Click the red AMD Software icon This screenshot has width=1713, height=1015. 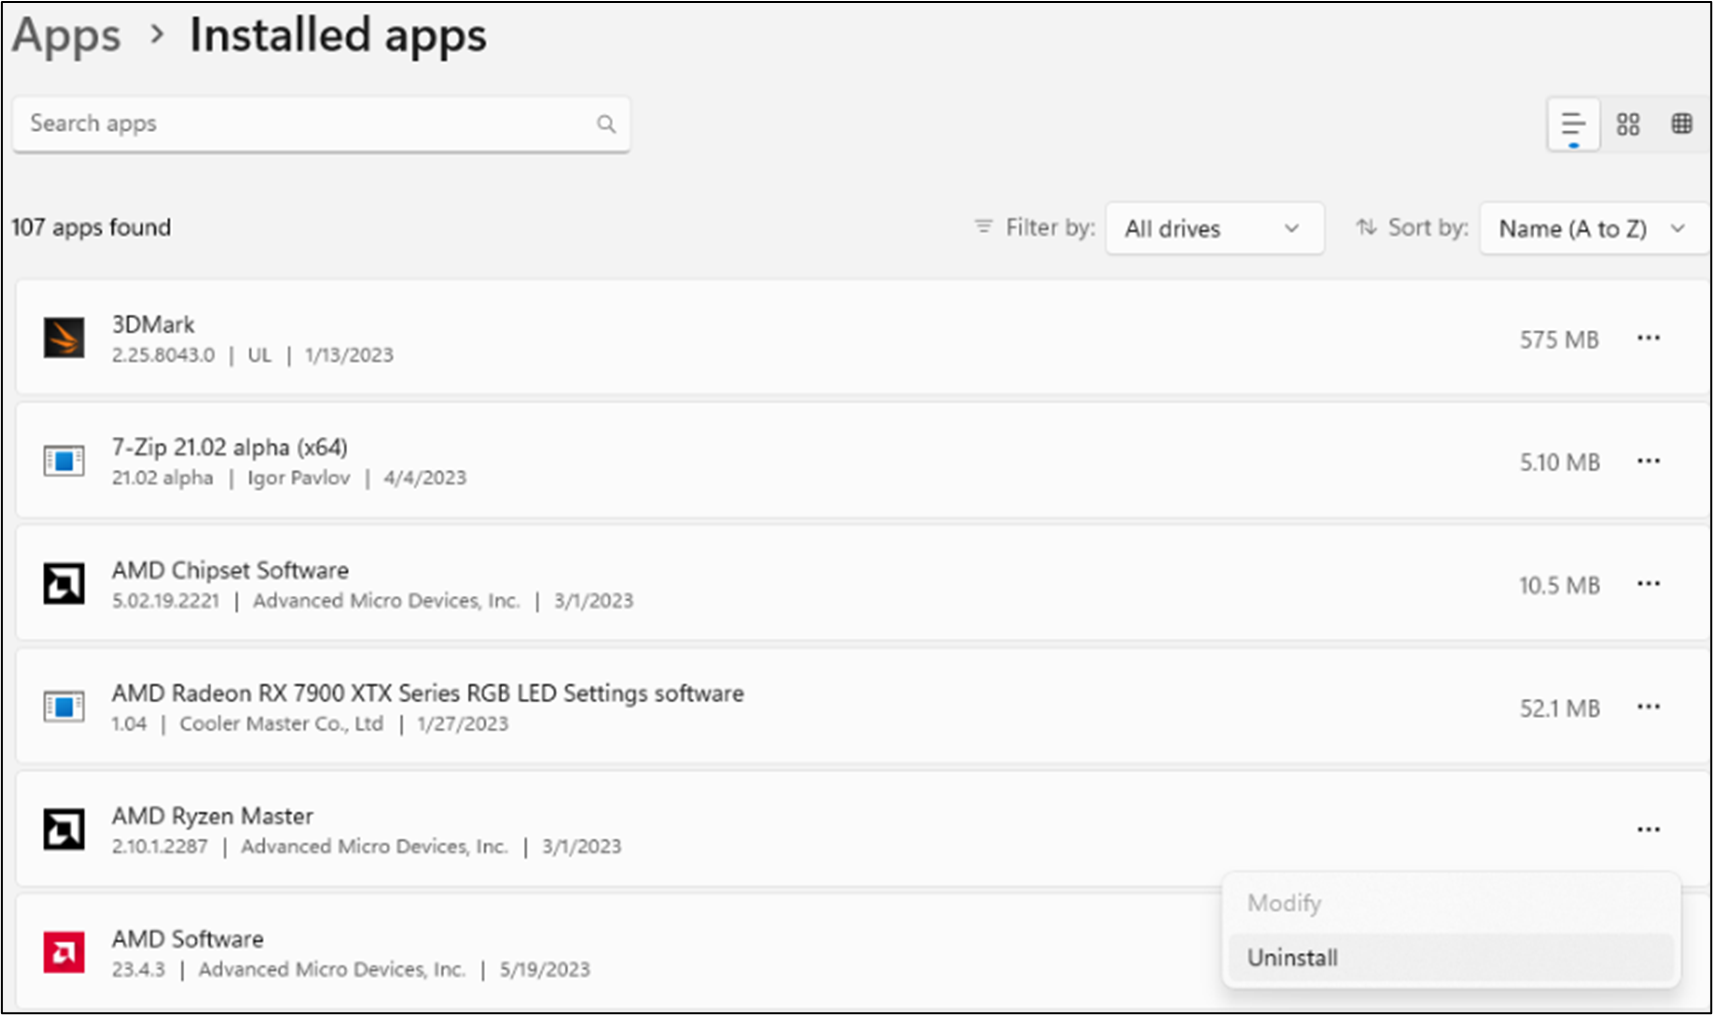point(64,952)
